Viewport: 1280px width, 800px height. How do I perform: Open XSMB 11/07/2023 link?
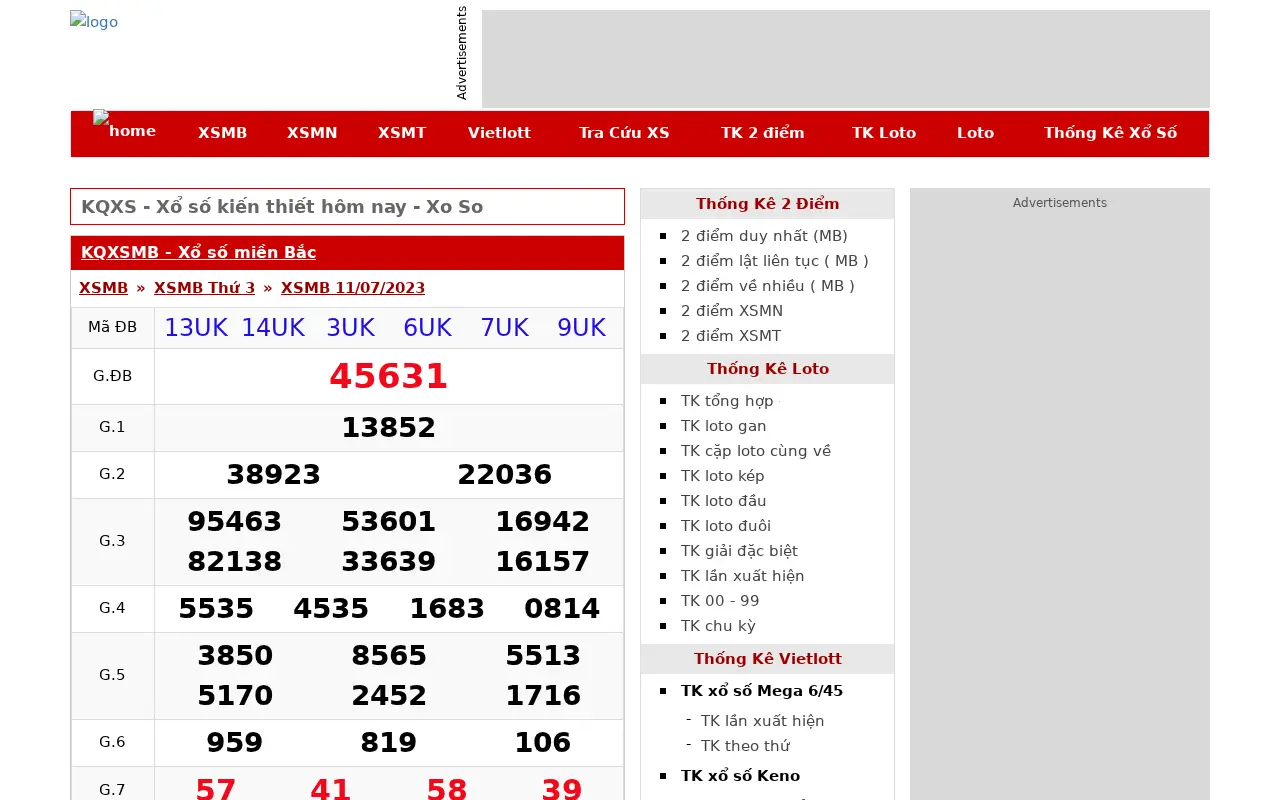[353, 288]
